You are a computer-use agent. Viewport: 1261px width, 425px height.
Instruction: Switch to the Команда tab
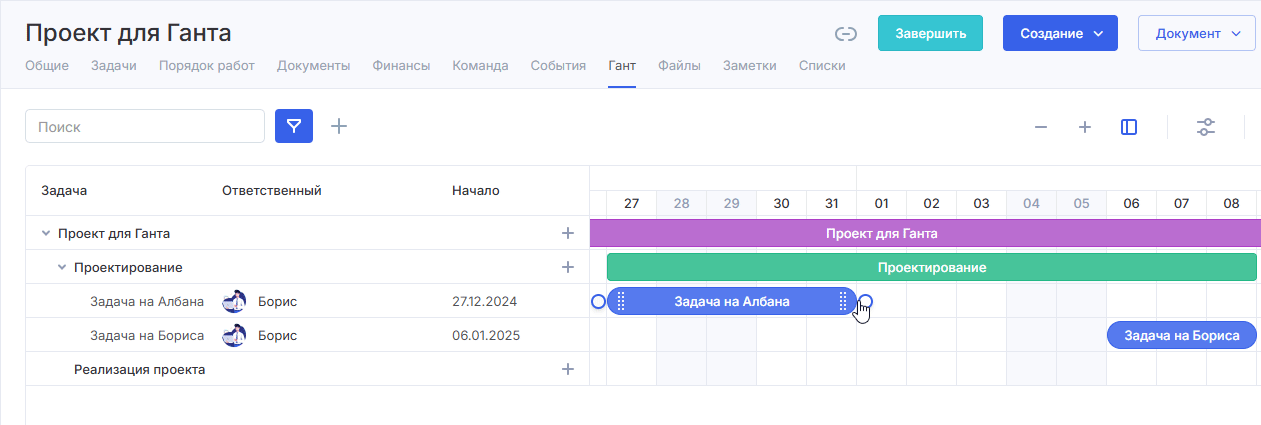pos(480,66)
